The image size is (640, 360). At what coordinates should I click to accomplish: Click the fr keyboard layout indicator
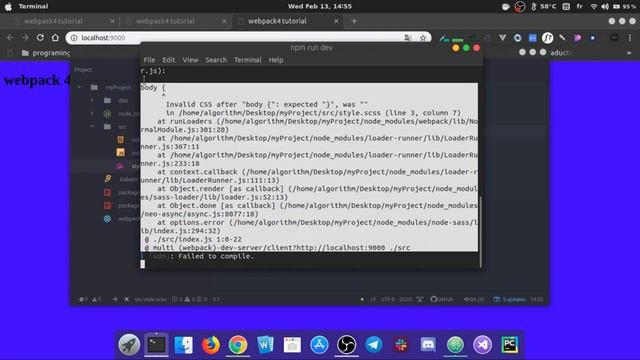(x=580, y=6)
